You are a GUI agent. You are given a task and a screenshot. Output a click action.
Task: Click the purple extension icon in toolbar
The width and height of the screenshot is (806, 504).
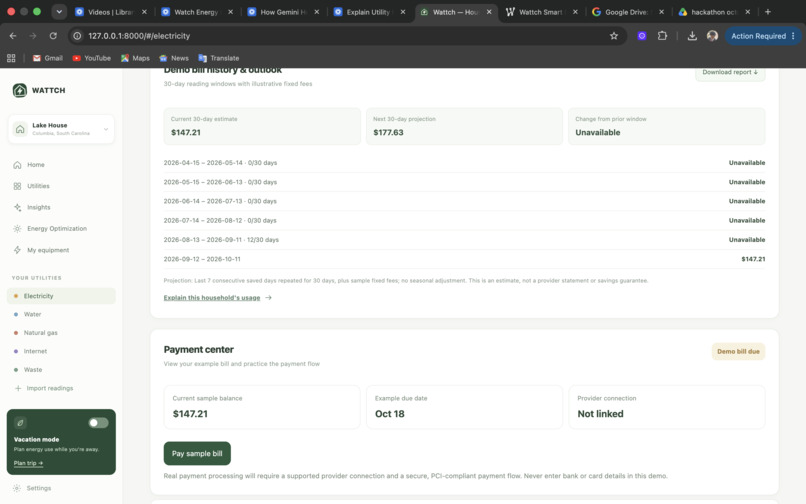click(x=642, y=36)
